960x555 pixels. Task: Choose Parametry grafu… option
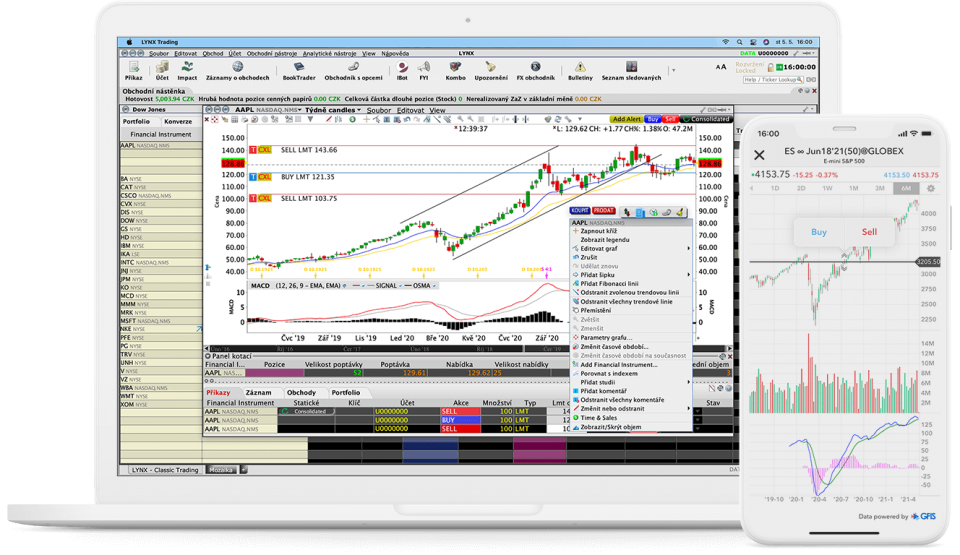pos(631,338)
